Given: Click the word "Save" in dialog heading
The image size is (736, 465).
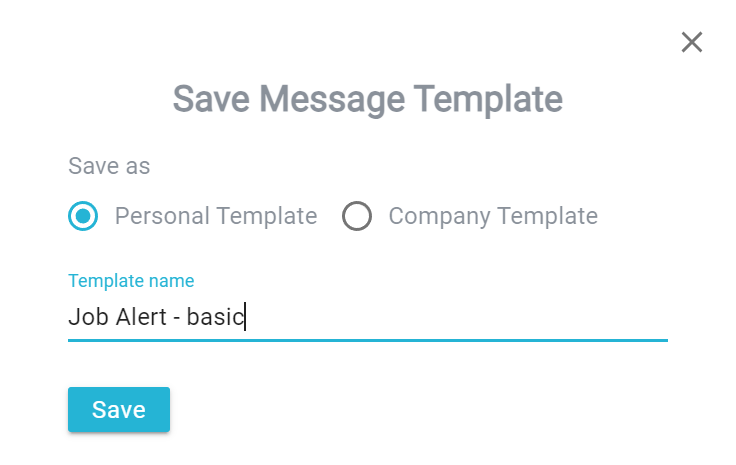Looking at the screenshot, I should click(x=211, y=99).
